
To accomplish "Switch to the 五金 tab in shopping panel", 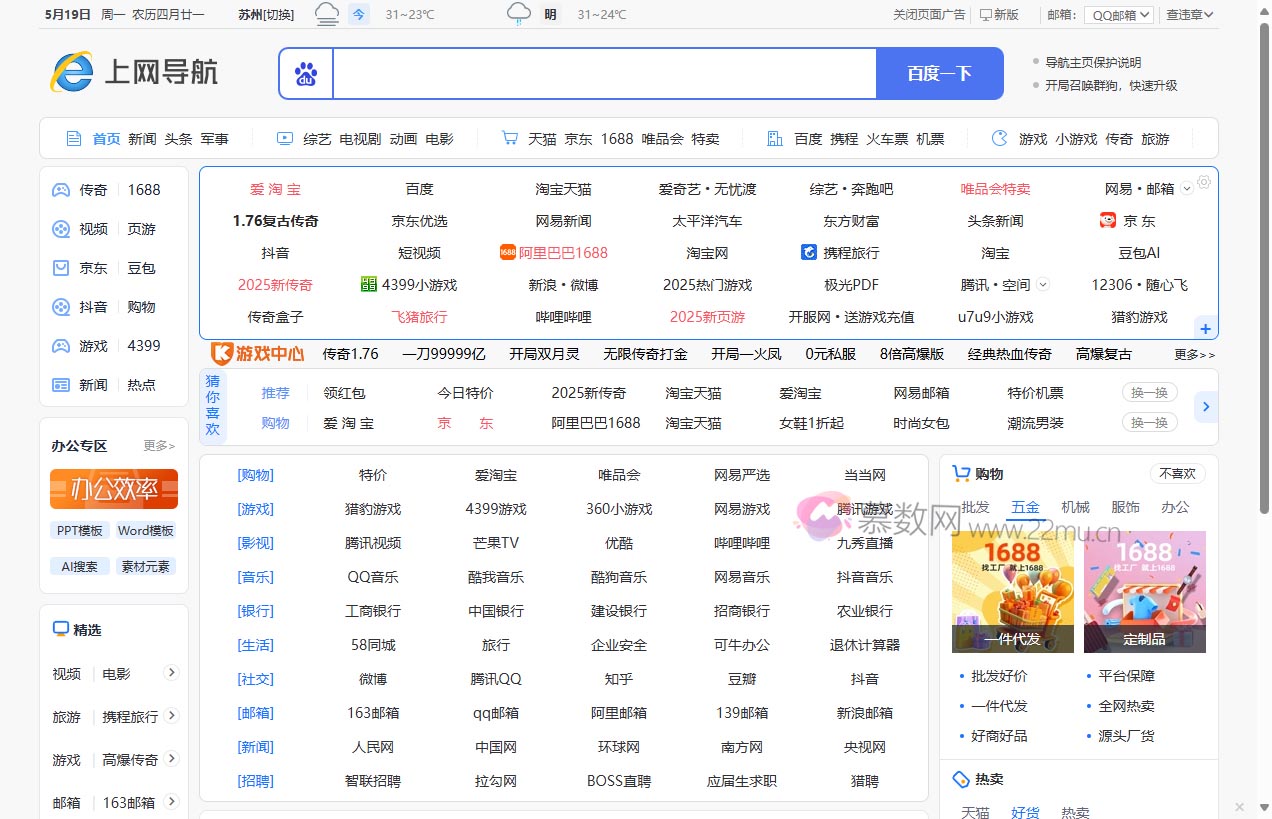I will (x=1025, y=507).
